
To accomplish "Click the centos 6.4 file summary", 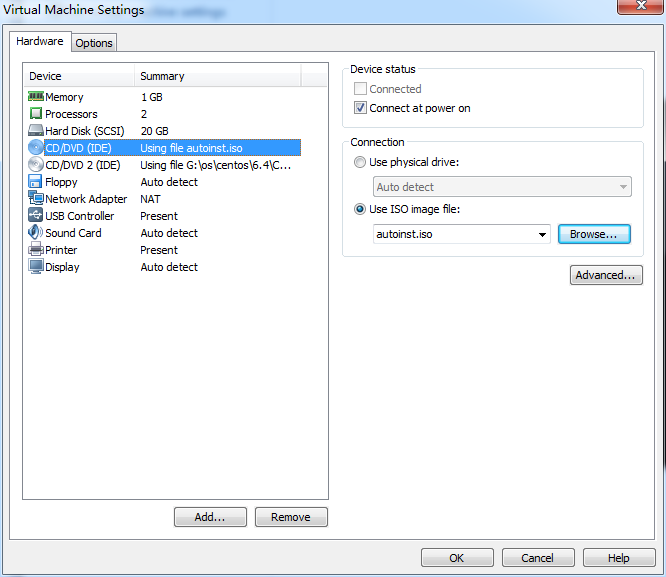I will click(x=216, y=165).
